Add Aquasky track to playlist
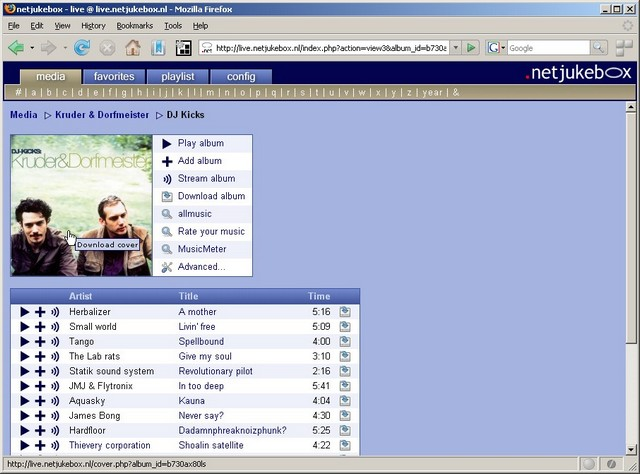Viewport: 640px width, 474px height. click(x=40, y=401)
